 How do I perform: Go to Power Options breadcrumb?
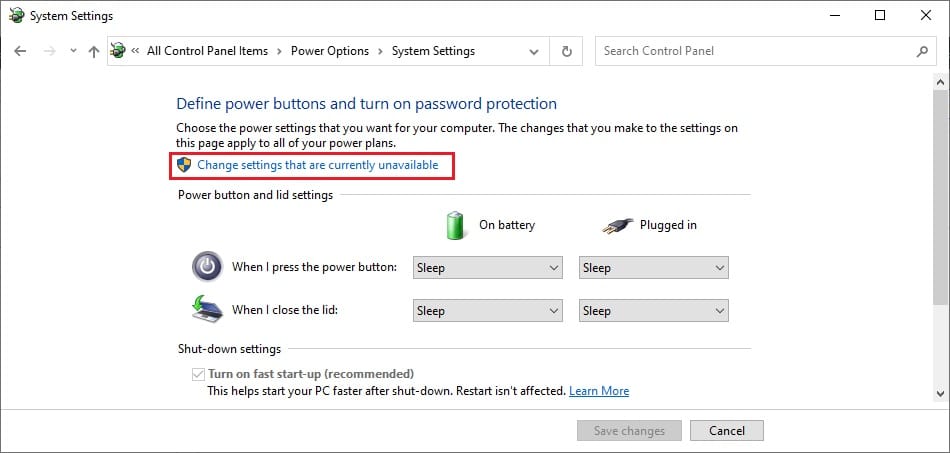(330, 51)
